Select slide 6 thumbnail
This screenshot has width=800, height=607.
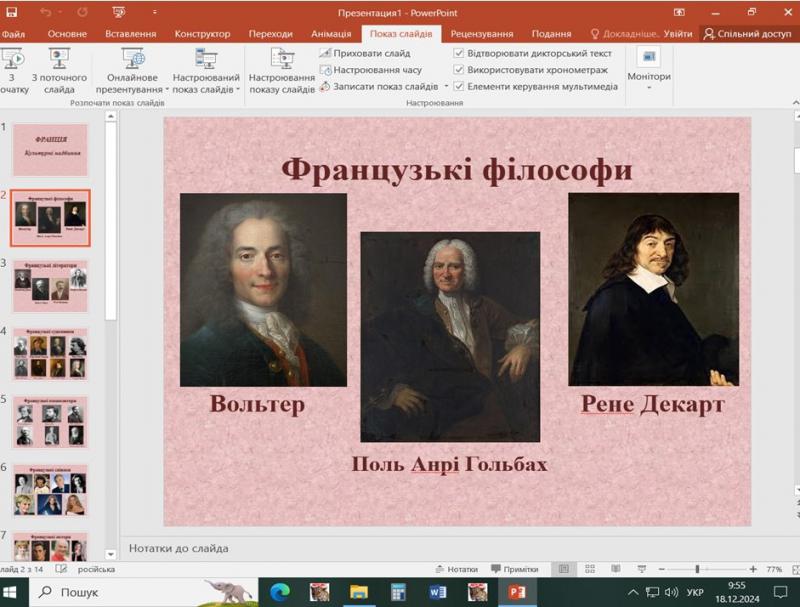click(50, 491)
